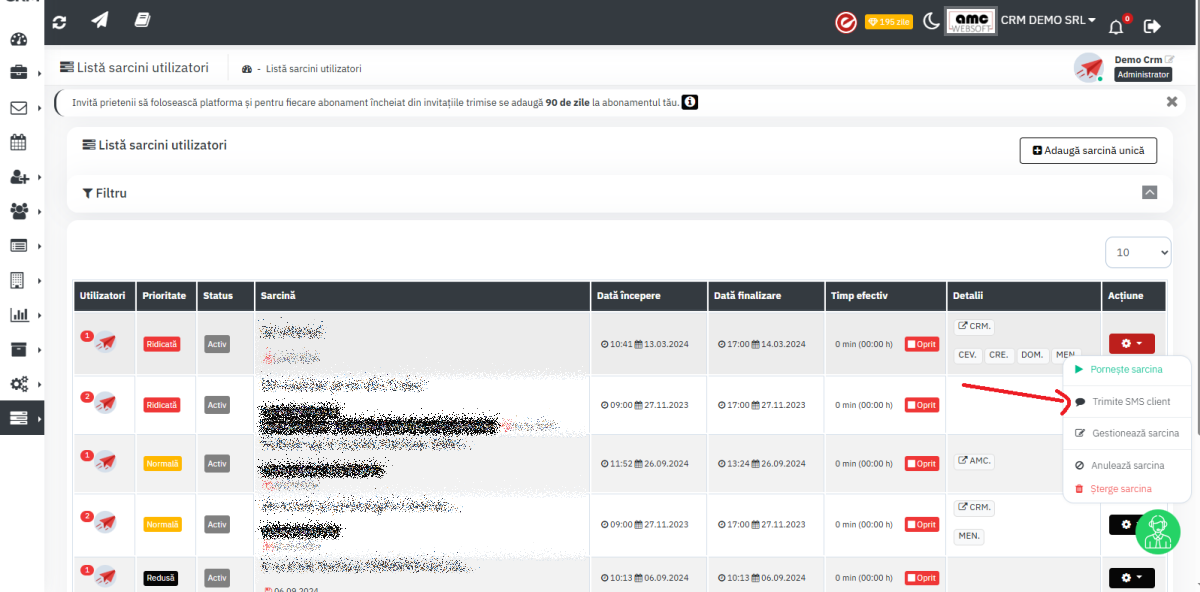Image resolution: width=1200 pixels, height=592 pixels.
Task: Click the info icon in invitation banner
Action: point(690,102)
